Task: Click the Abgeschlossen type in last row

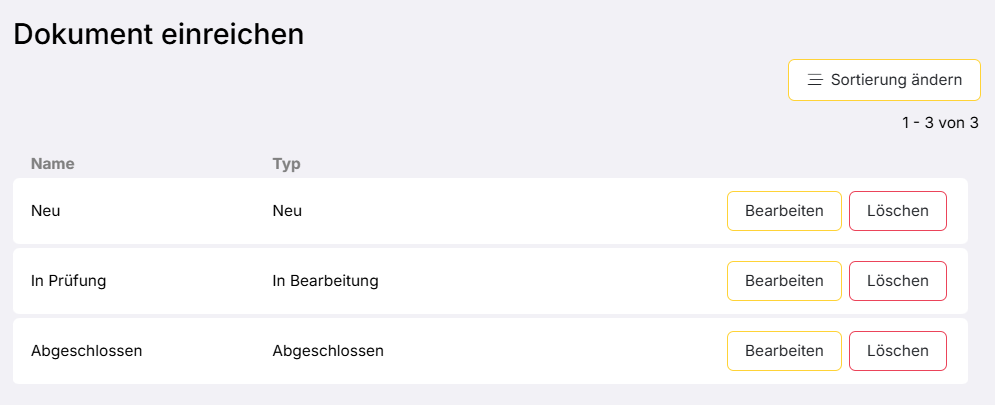Action: (x=328, y=351)
